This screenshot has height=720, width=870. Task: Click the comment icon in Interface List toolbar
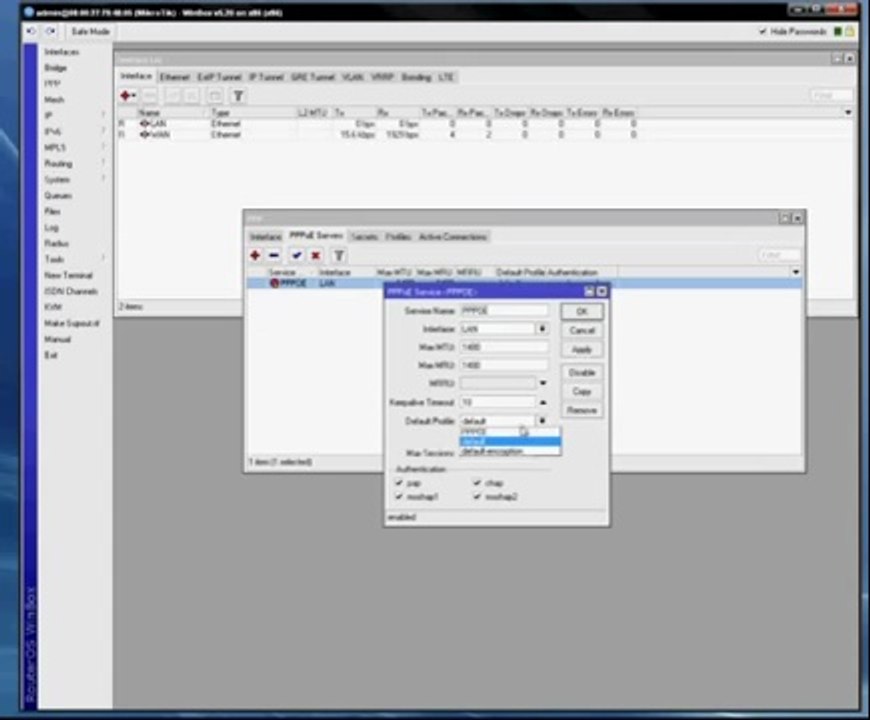pyautogui.click(x=214, y=96)
